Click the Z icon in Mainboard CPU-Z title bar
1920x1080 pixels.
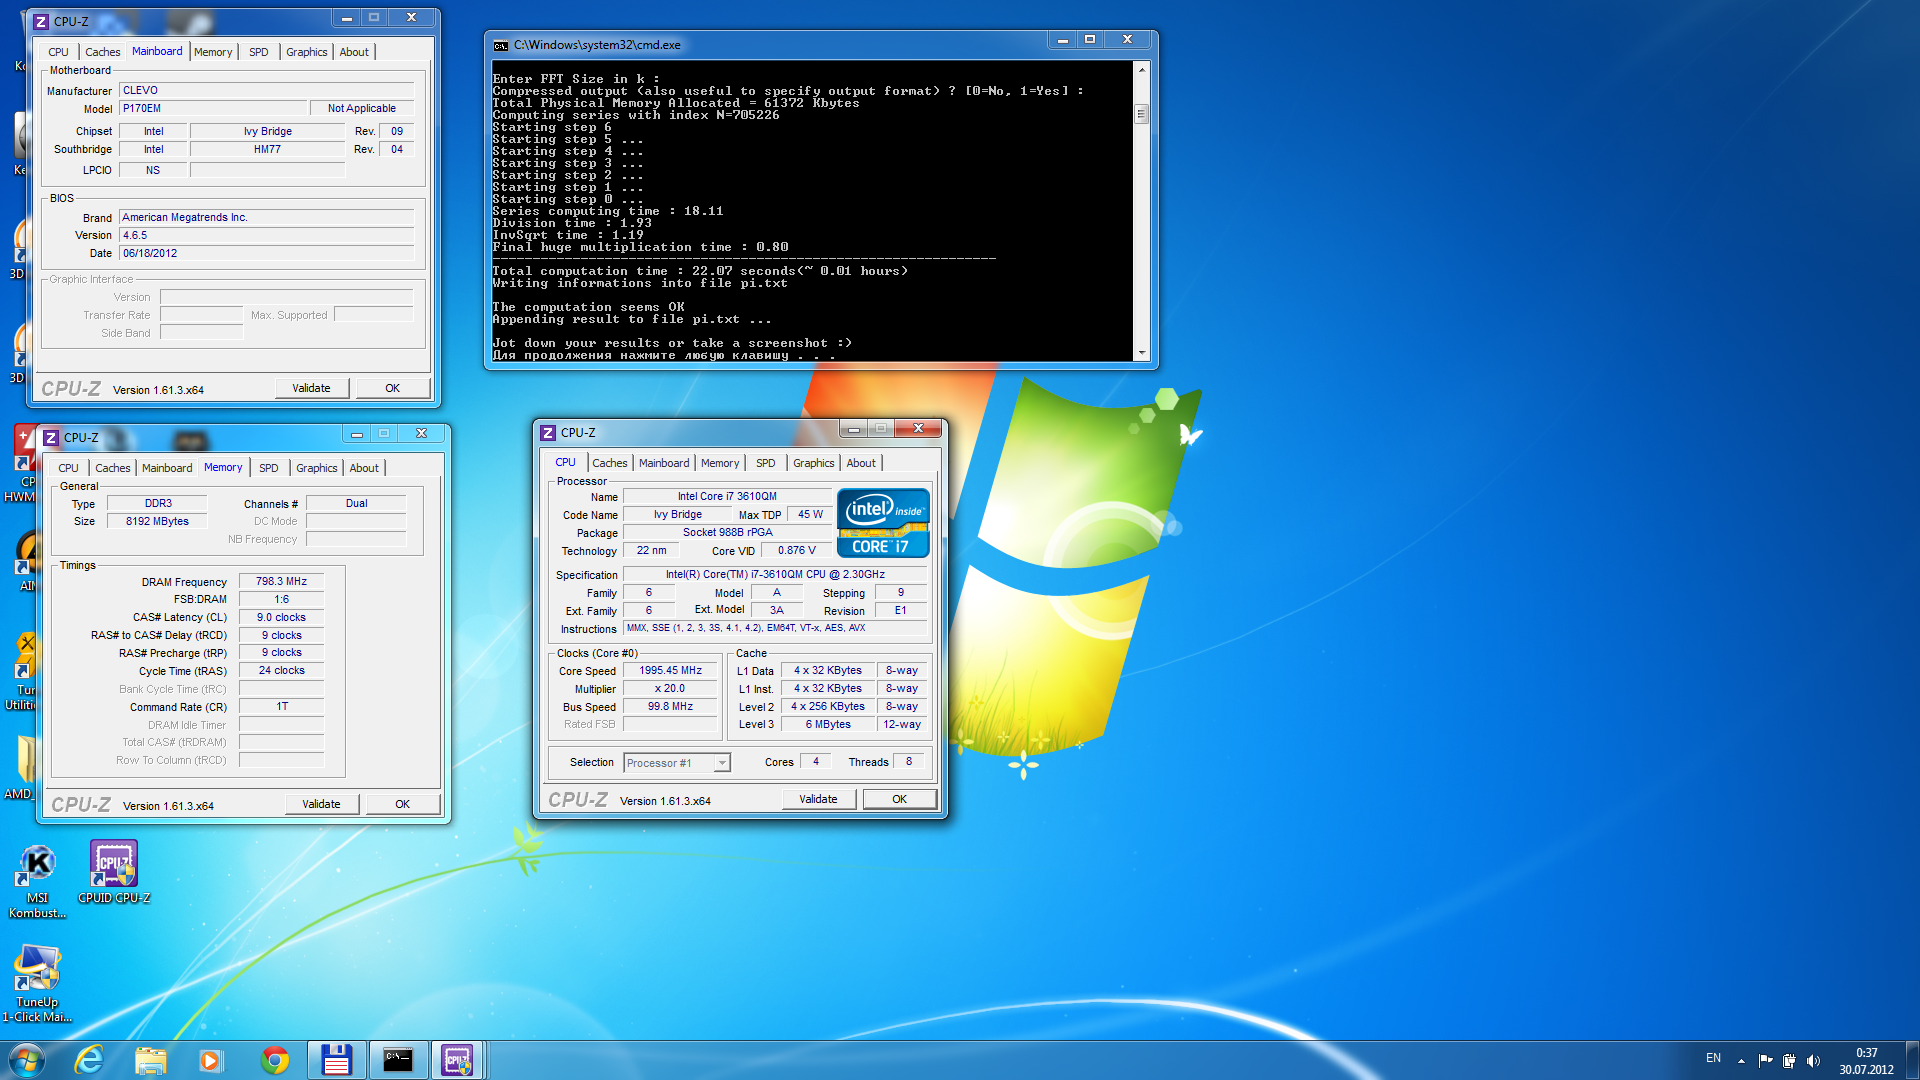41,21
